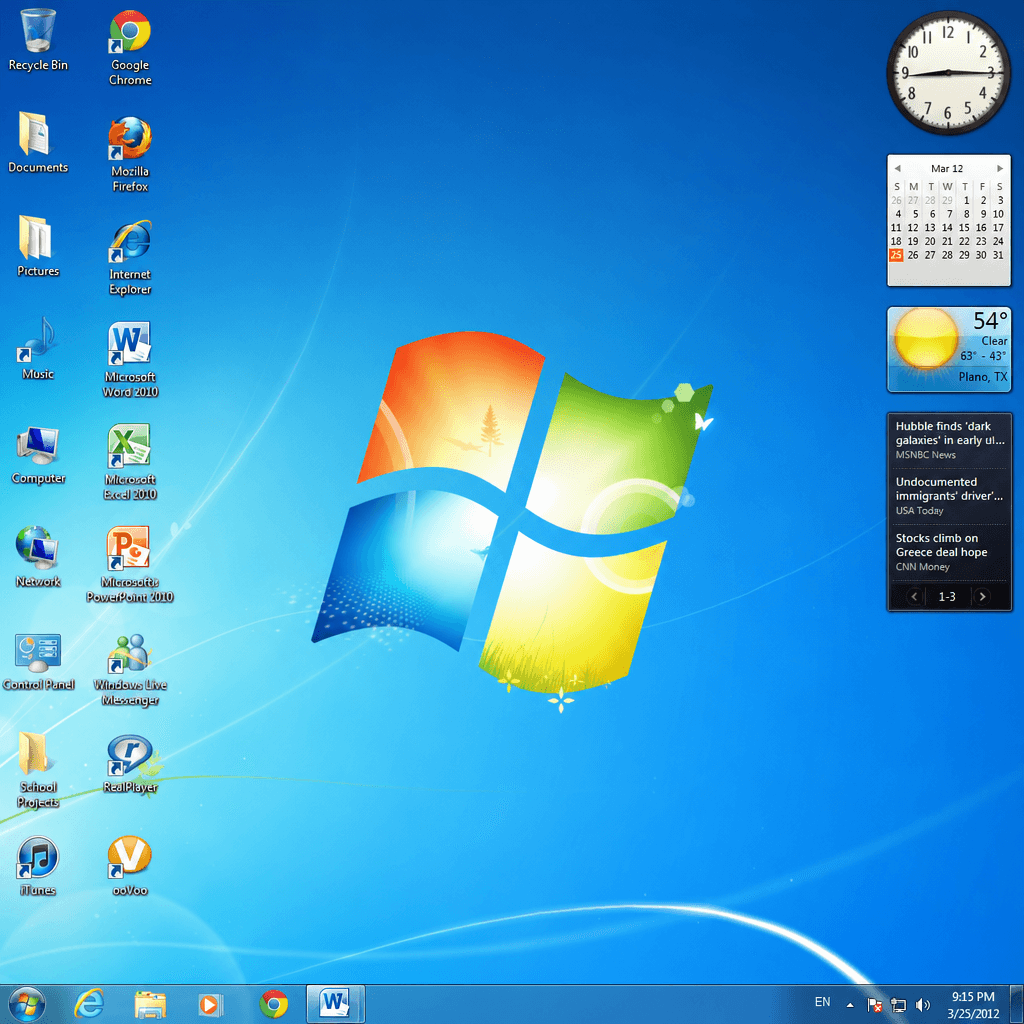This screenshot has width=1024, height=1024.
Task: Select March 31 in the calendar gadget
Action: [999, 255]
